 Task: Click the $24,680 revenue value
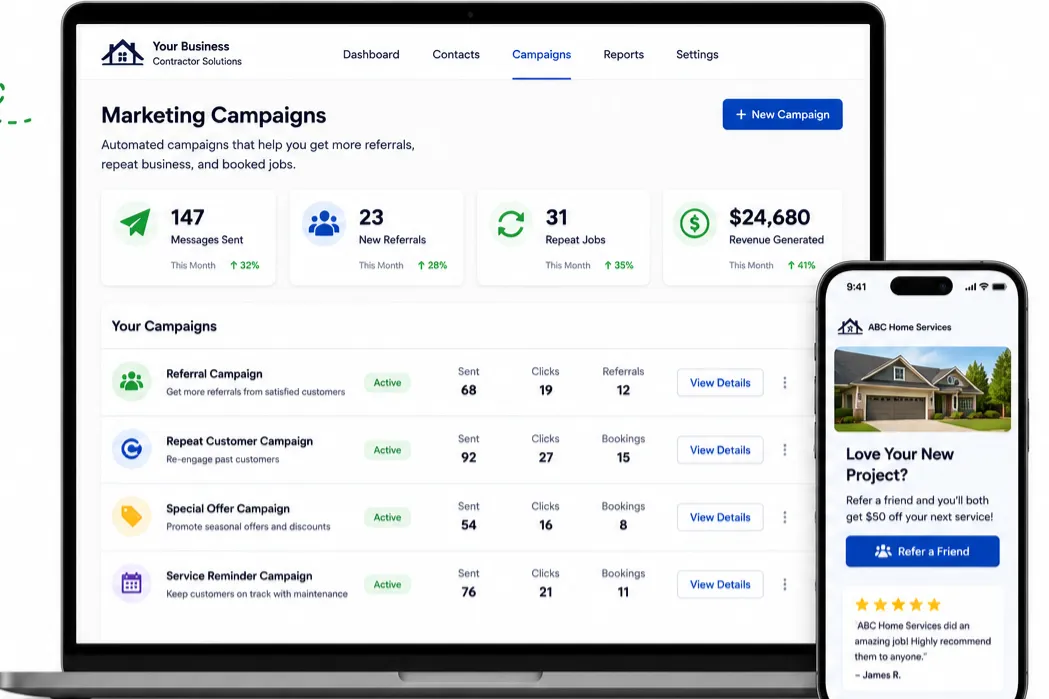(769, 217)
